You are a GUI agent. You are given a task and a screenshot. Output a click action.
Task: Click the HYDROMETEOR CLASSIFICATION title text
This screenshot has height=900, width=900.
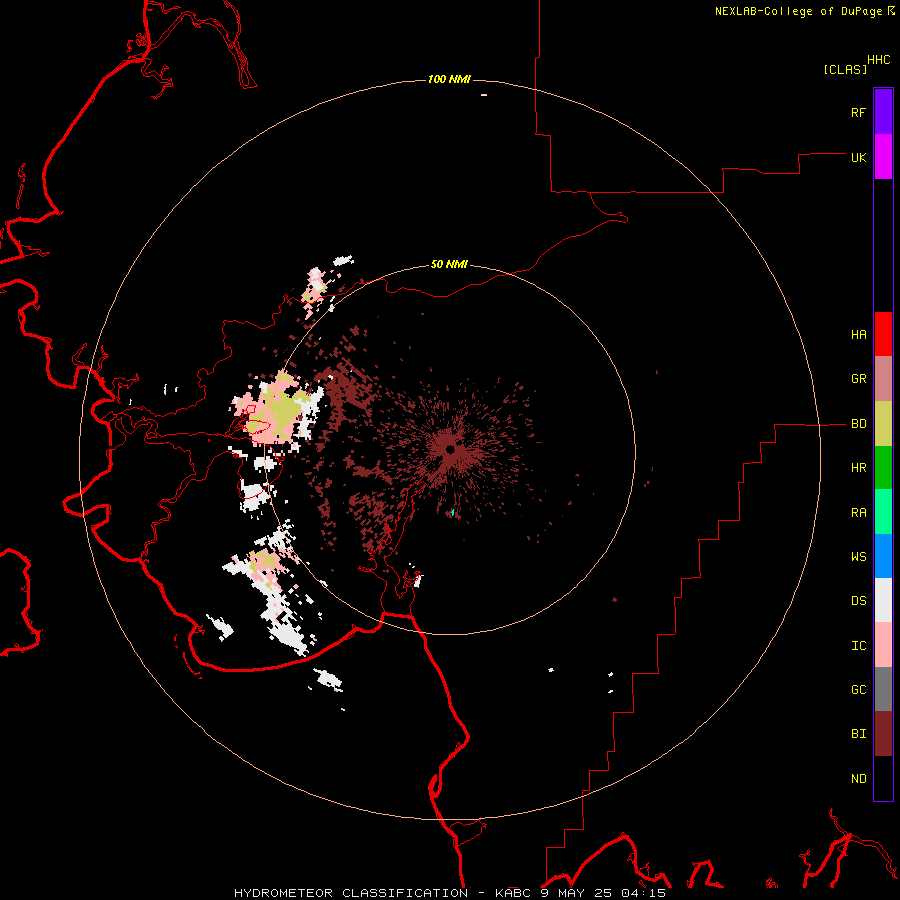[x=351, y=893]
